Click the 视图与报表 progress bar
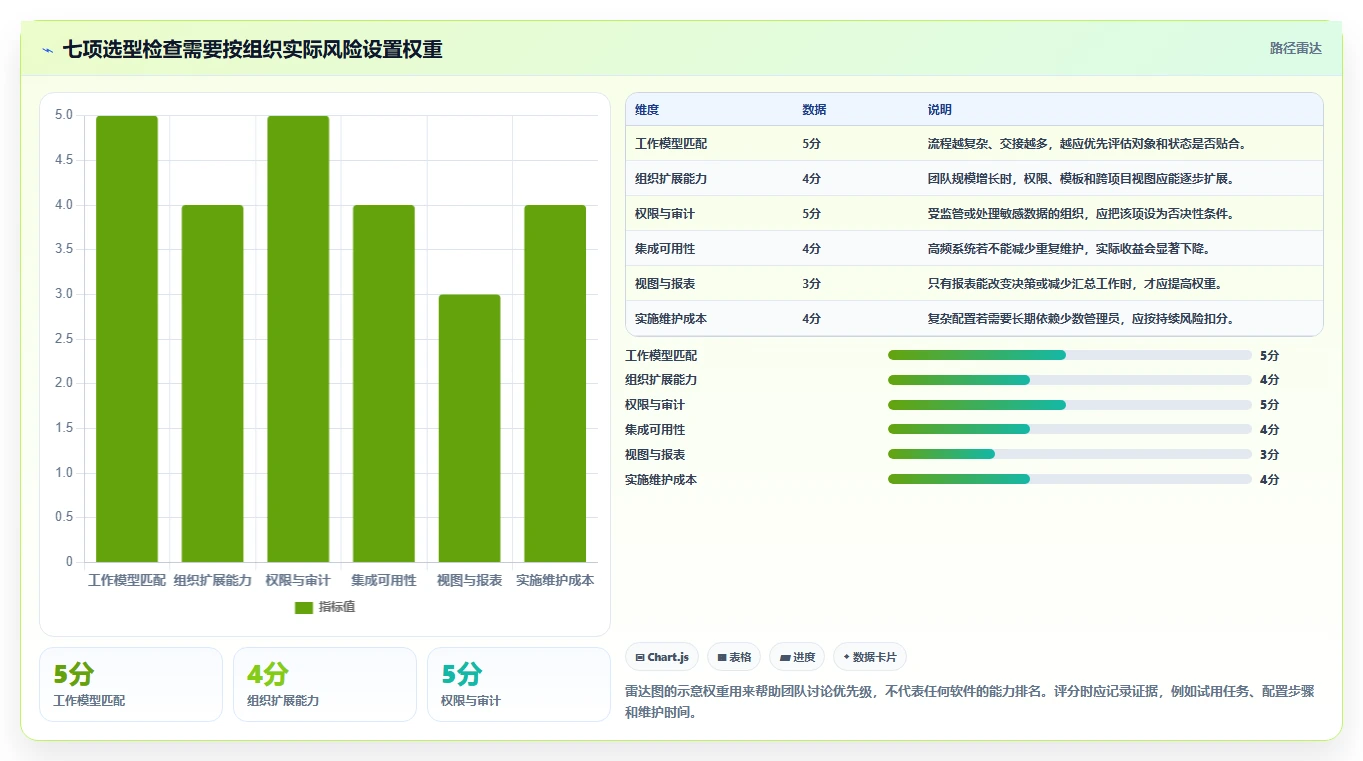Viewport: 1363px width, 761px height. point(1070,454)
